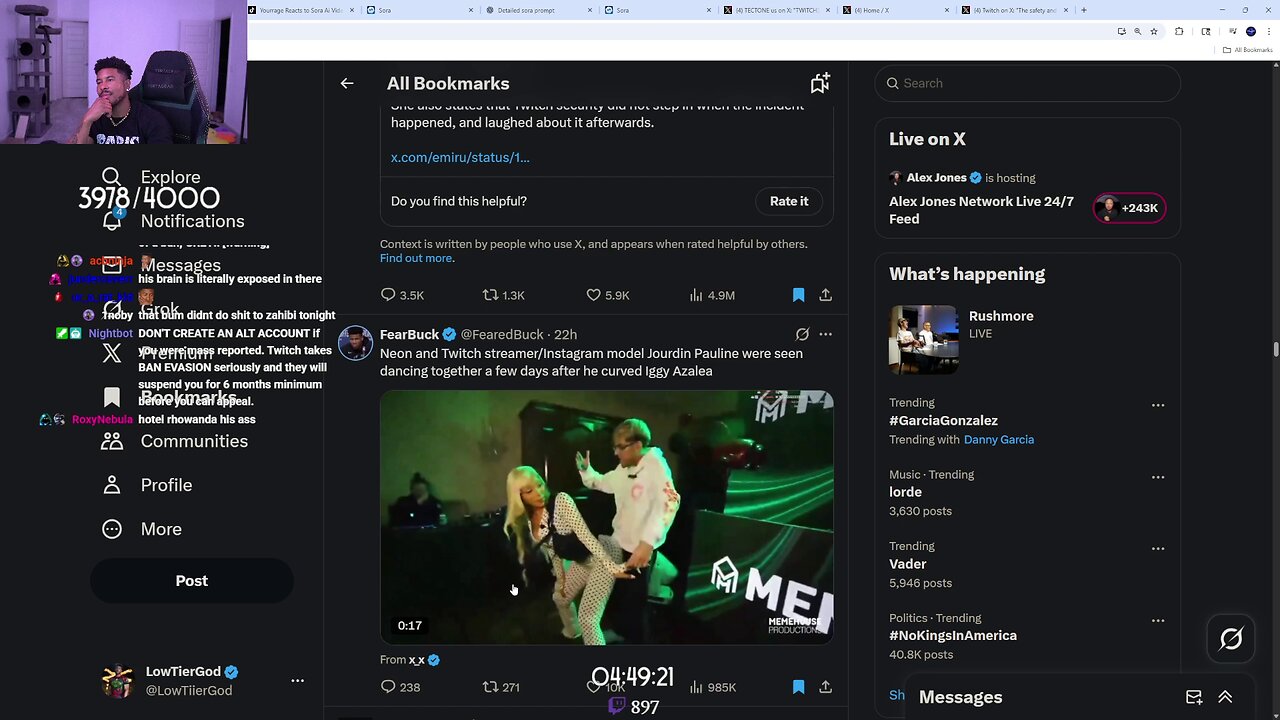Viewport: 1280px width, 720px height.
Task: Open a new browser tab
Action: pos(1084,10)
